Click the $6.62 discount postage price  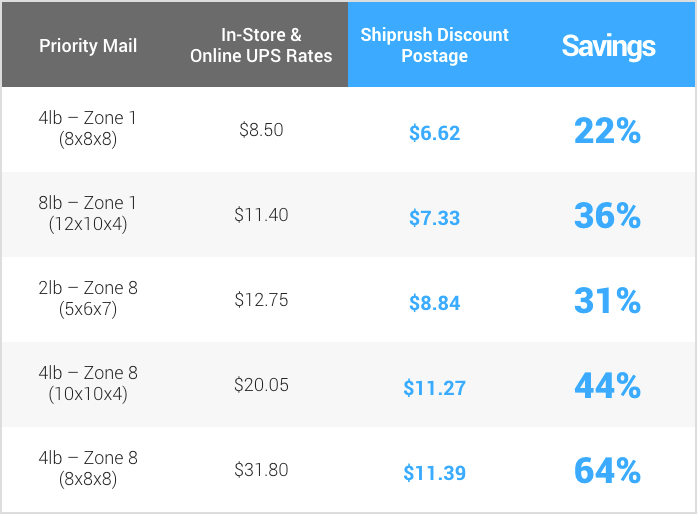pyautogui.click(x=434, y=133)
